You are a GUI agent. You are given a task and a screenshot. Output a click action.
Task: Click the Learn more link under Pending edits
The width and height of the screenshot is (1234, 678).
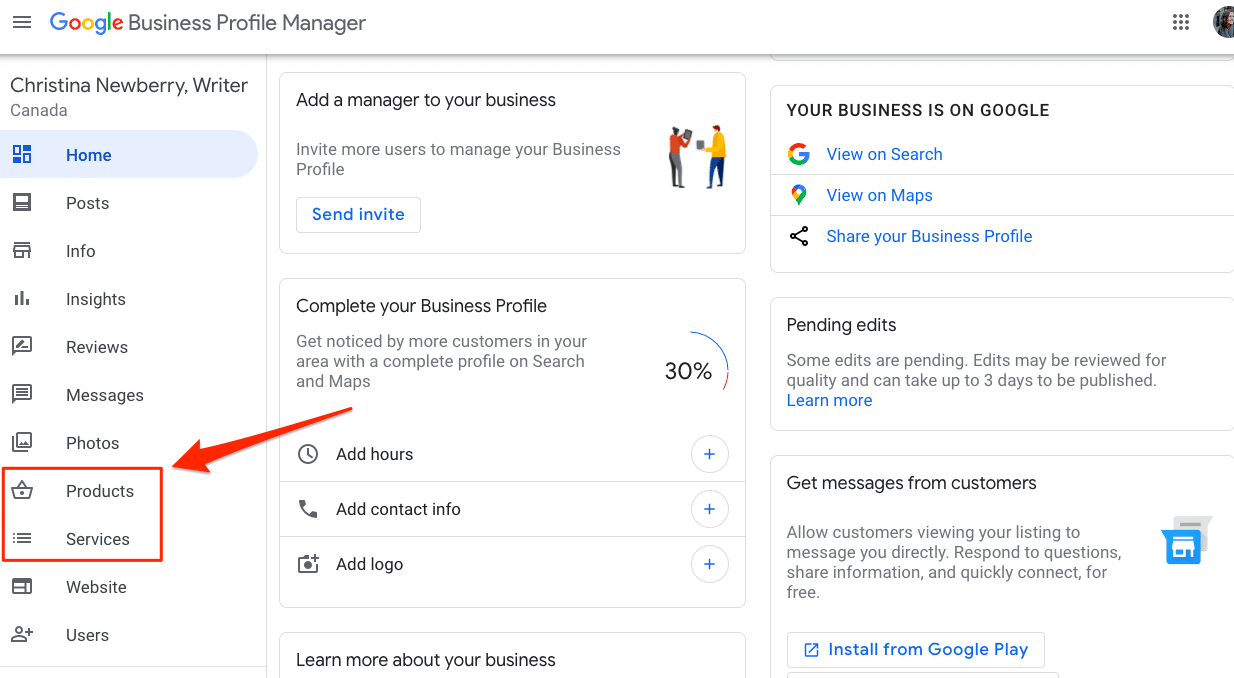(x=829, y=400)
